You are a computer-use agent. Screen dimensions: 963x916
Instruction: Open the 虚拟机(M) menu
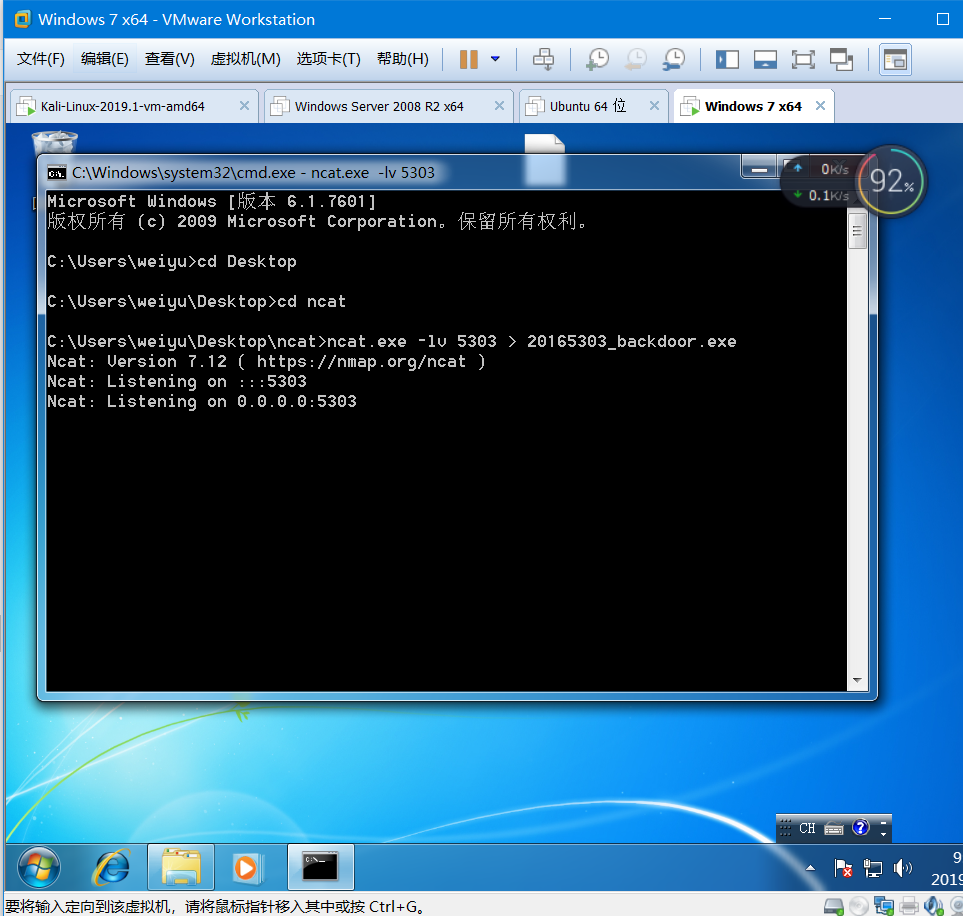pos(246,59)
